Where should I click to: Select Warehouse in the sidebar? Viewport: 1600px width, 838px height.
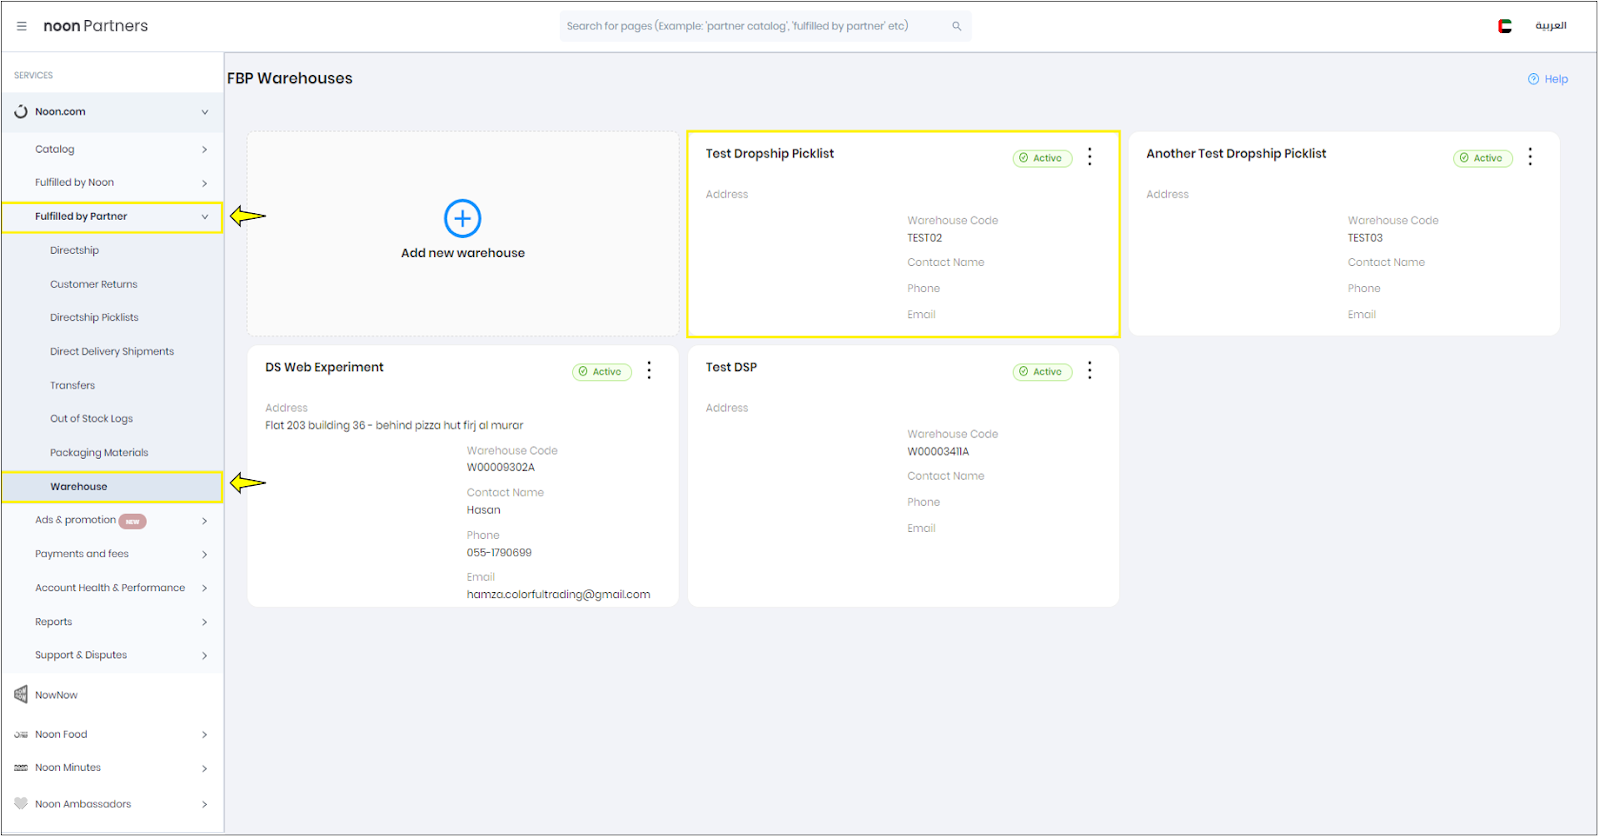click(x=112, y=487)
